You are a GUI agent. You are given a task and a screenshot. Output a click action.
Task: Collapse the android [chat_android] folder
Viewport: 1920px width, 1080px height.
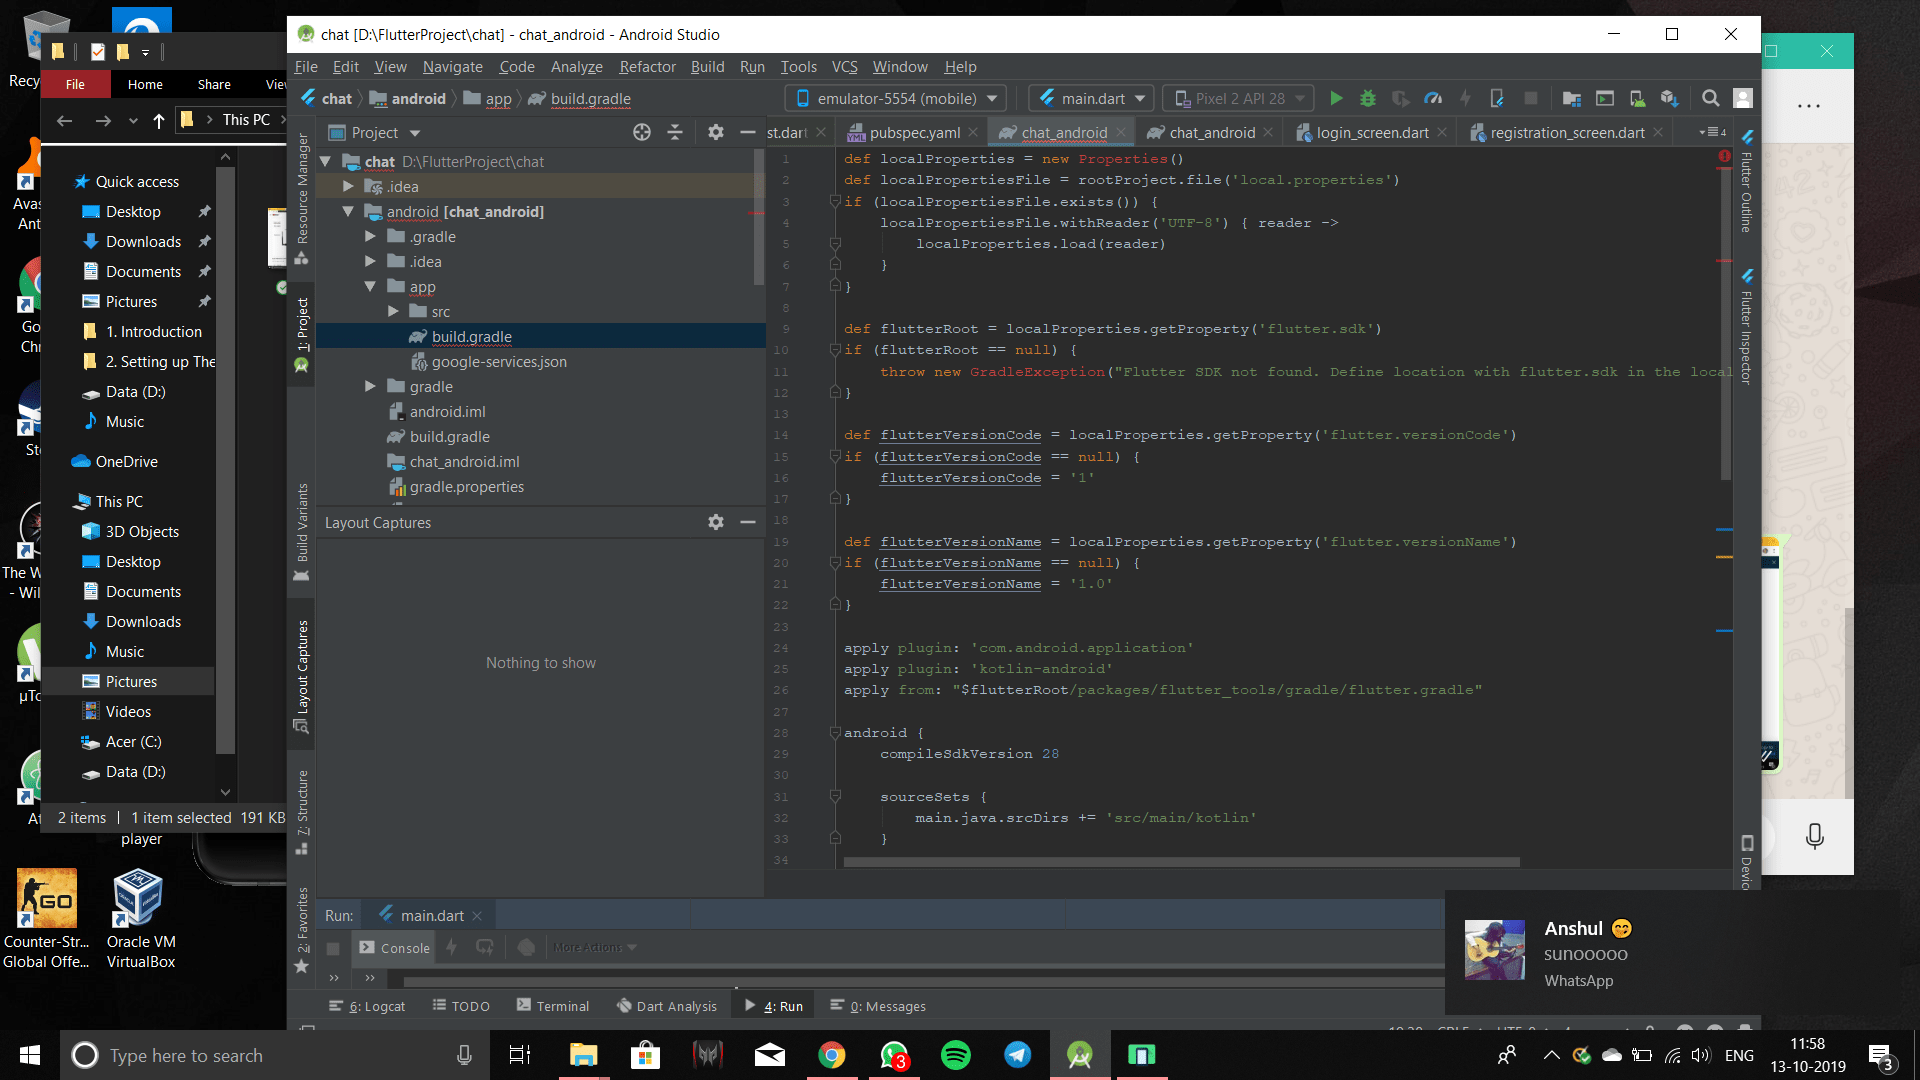[348, 211]
